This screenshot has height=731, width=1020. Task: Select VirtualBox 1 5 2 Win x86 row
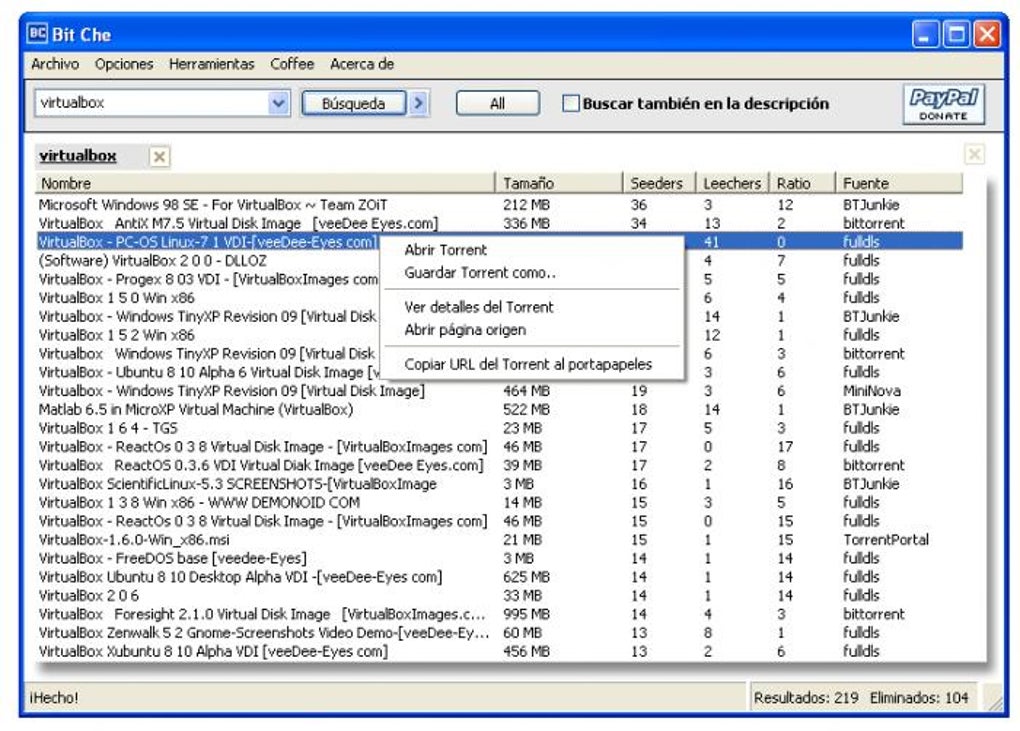pyautogui.click(x=208, y=335)
